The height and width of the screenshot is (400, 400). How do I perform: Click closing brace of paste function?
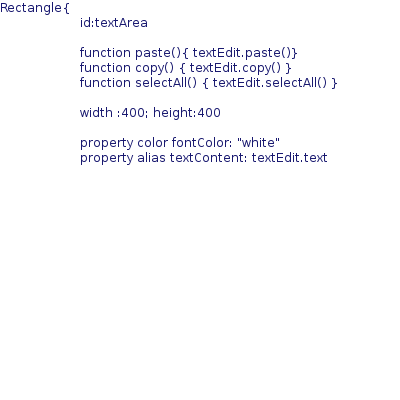pyautogui.click(x=295, y=53)
